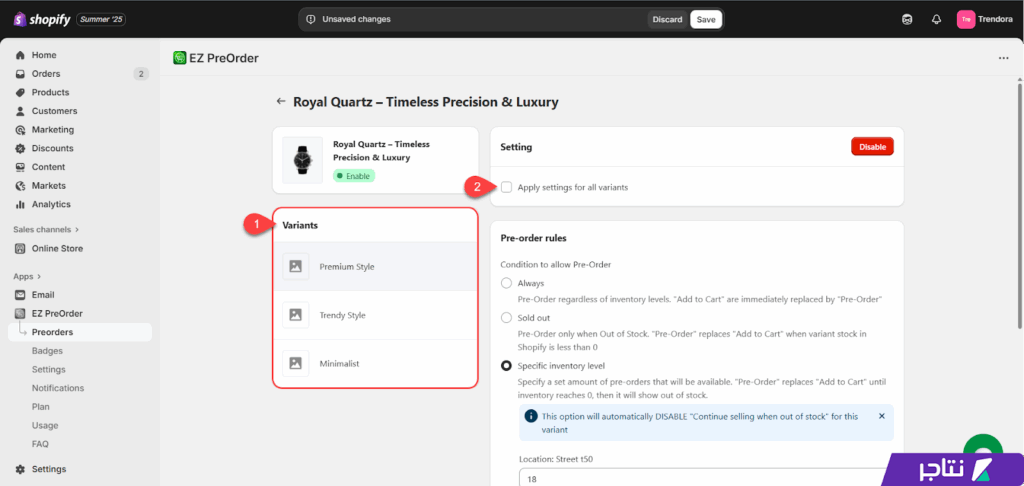
Task: Choose the Sold out radio option
Action: tap(507, 317)
